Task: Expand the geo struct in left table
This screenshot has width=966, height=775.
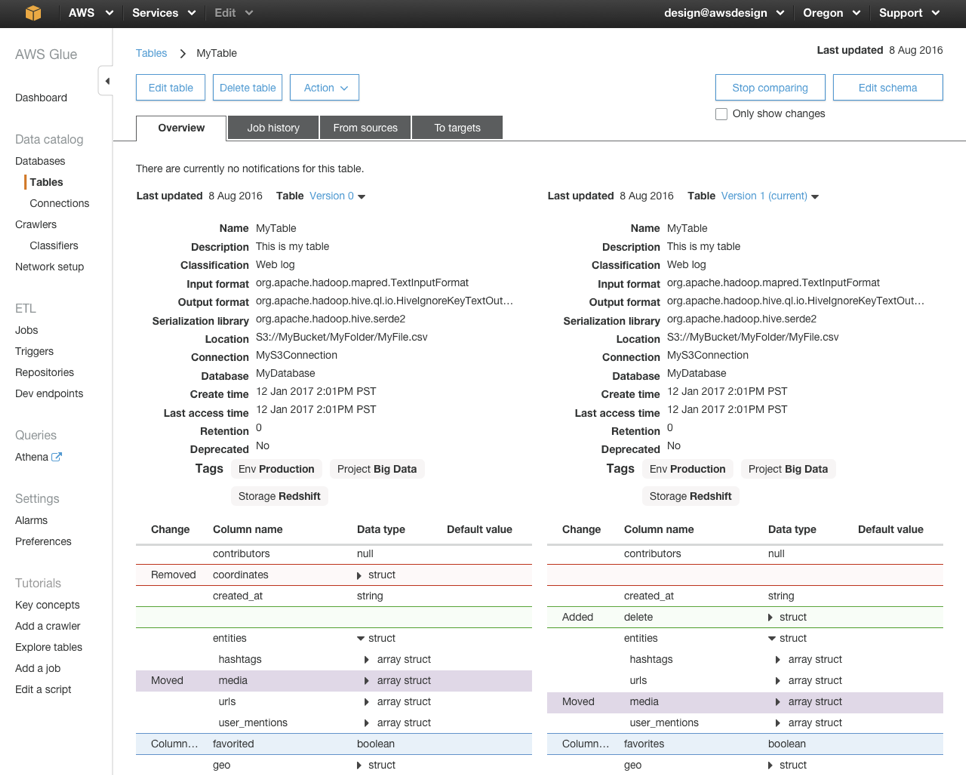Action: (359, 765)
